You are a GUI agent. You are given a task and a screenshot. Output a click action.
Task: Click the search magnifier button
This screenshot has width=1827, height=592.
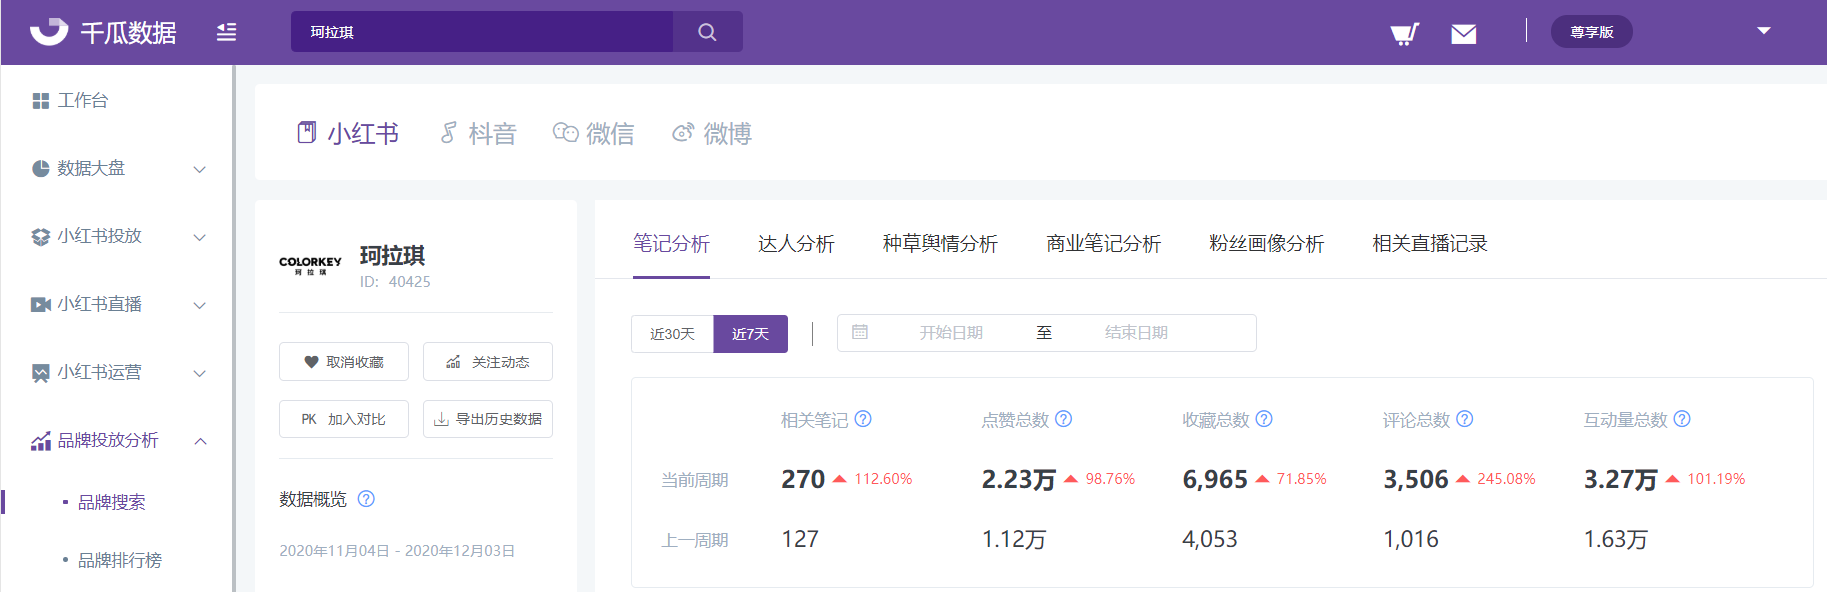pyautogui.click(x=707, y=32)
